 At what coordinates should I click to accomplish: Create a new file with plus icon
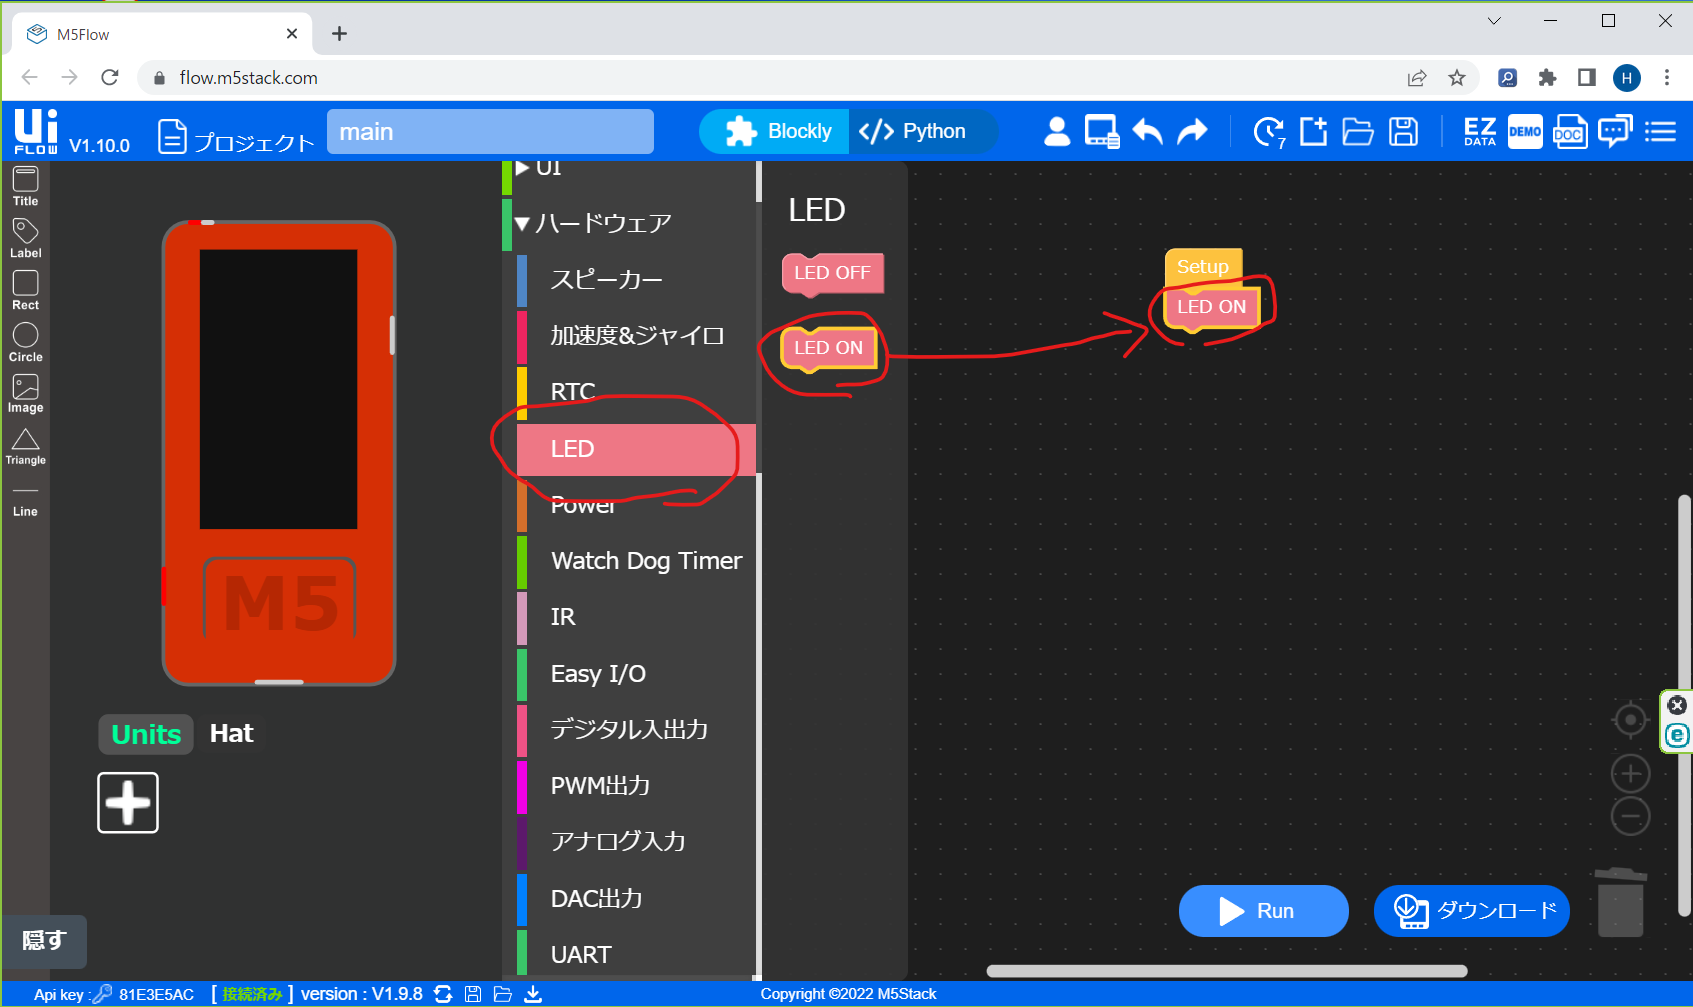[x=1313, y=131]
